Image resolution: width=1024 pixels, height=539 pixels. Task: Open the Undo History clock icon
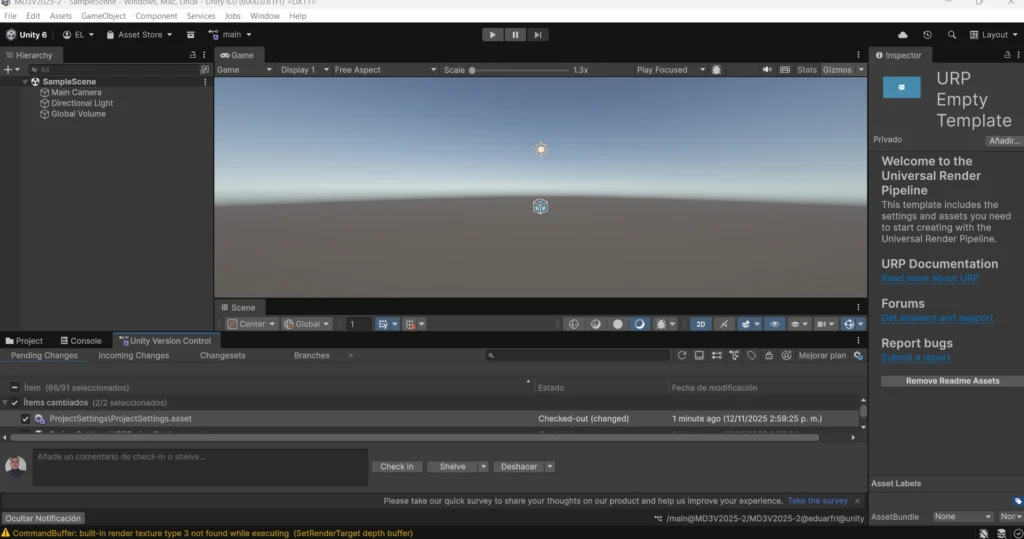(927, 35)
